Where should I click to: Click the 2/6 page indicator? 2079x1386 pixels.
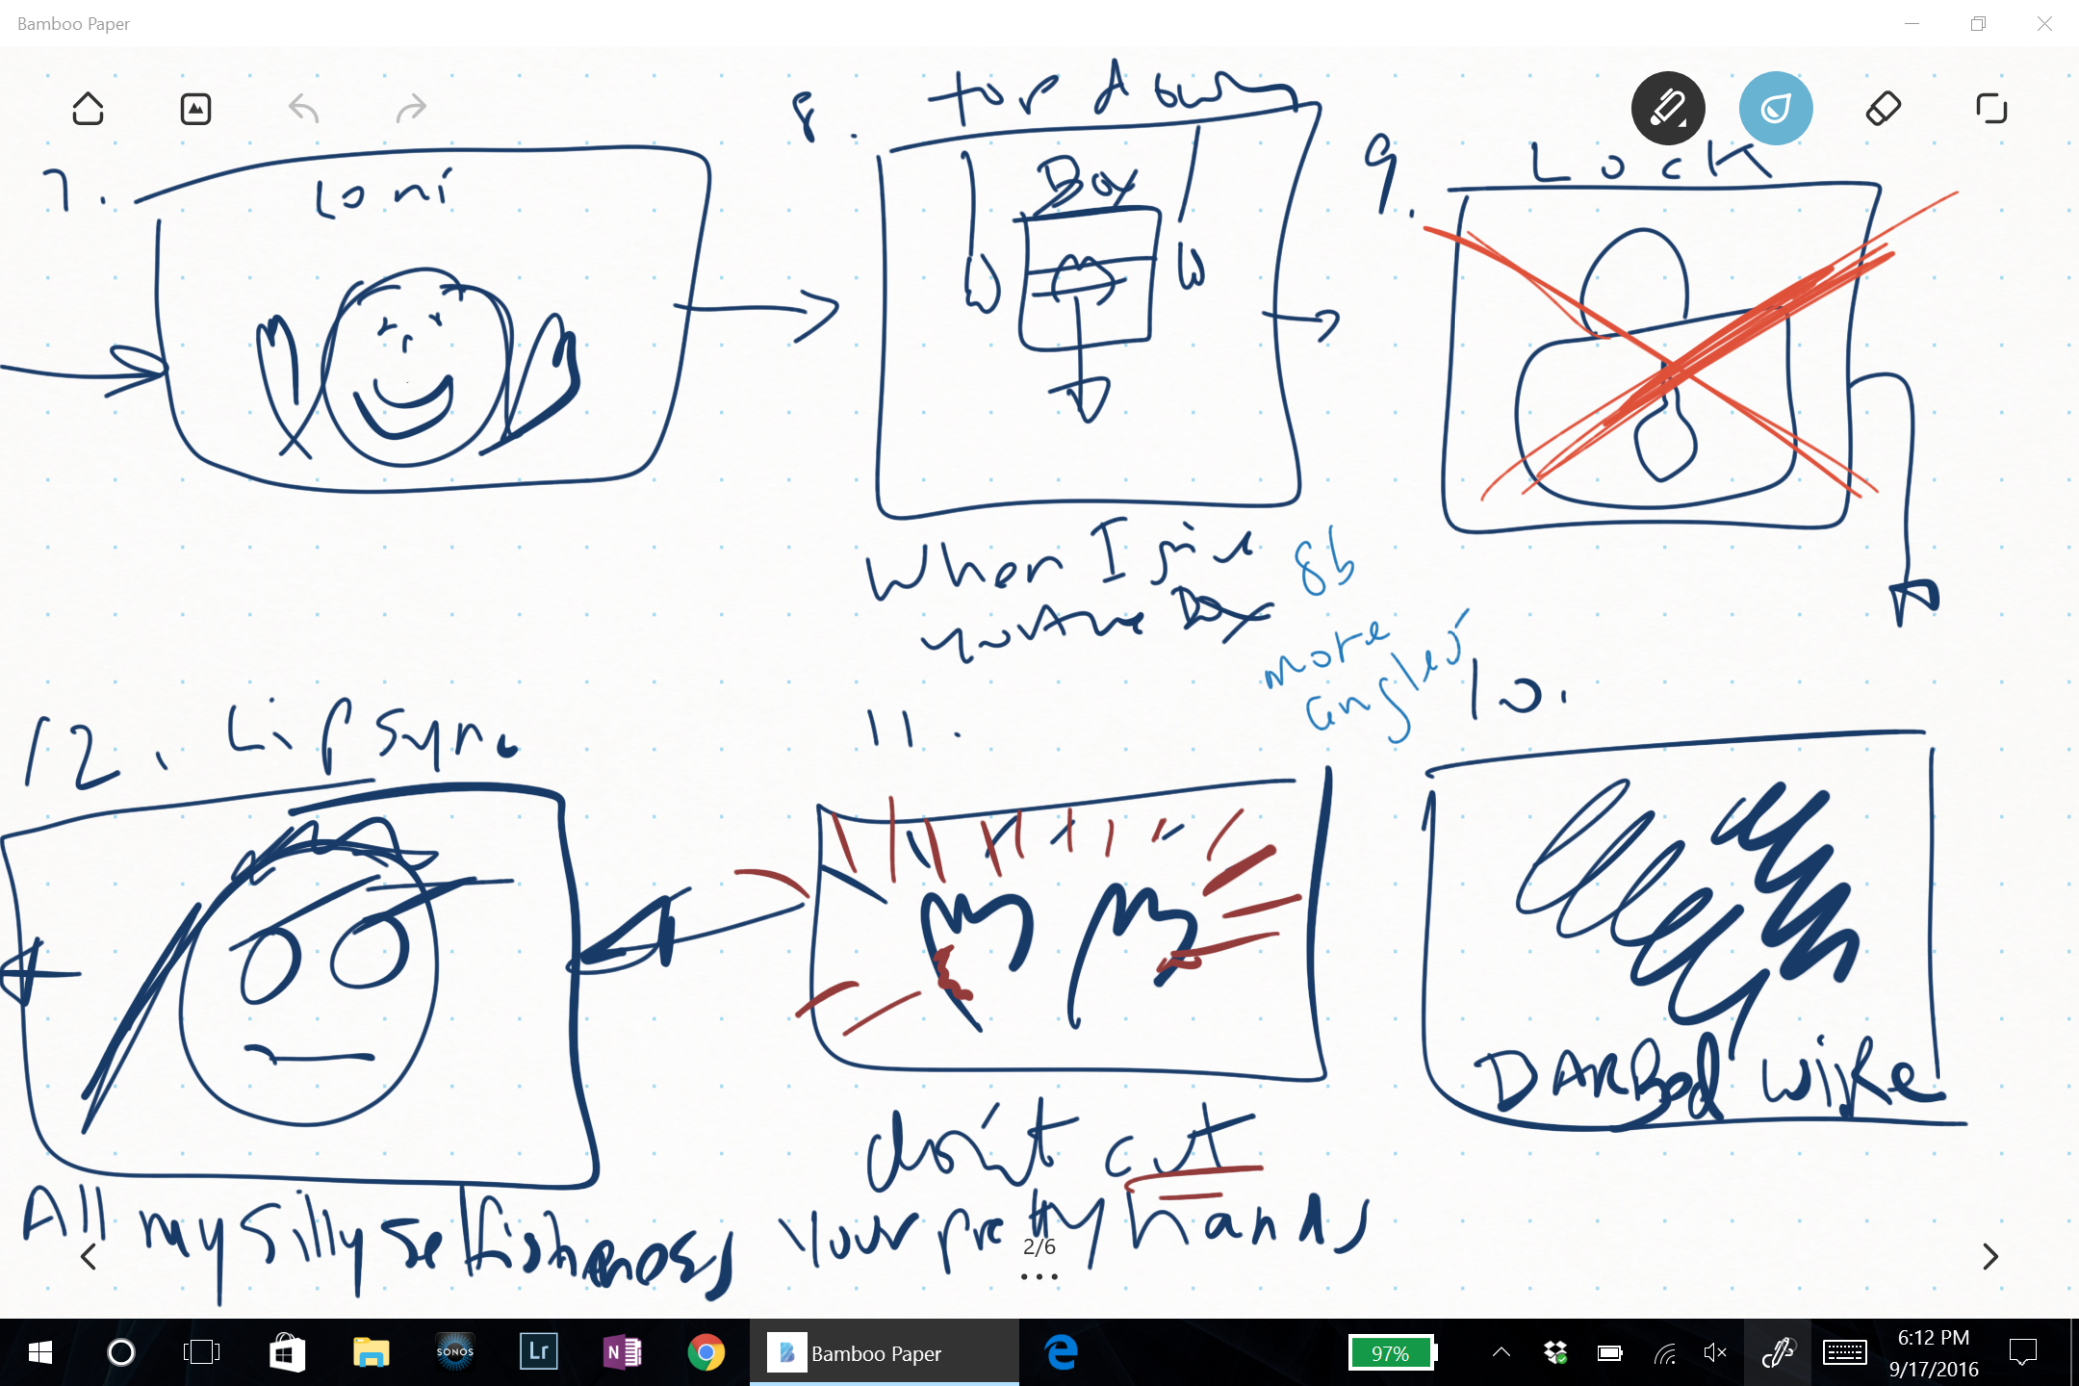[x=1039, y=1247]
